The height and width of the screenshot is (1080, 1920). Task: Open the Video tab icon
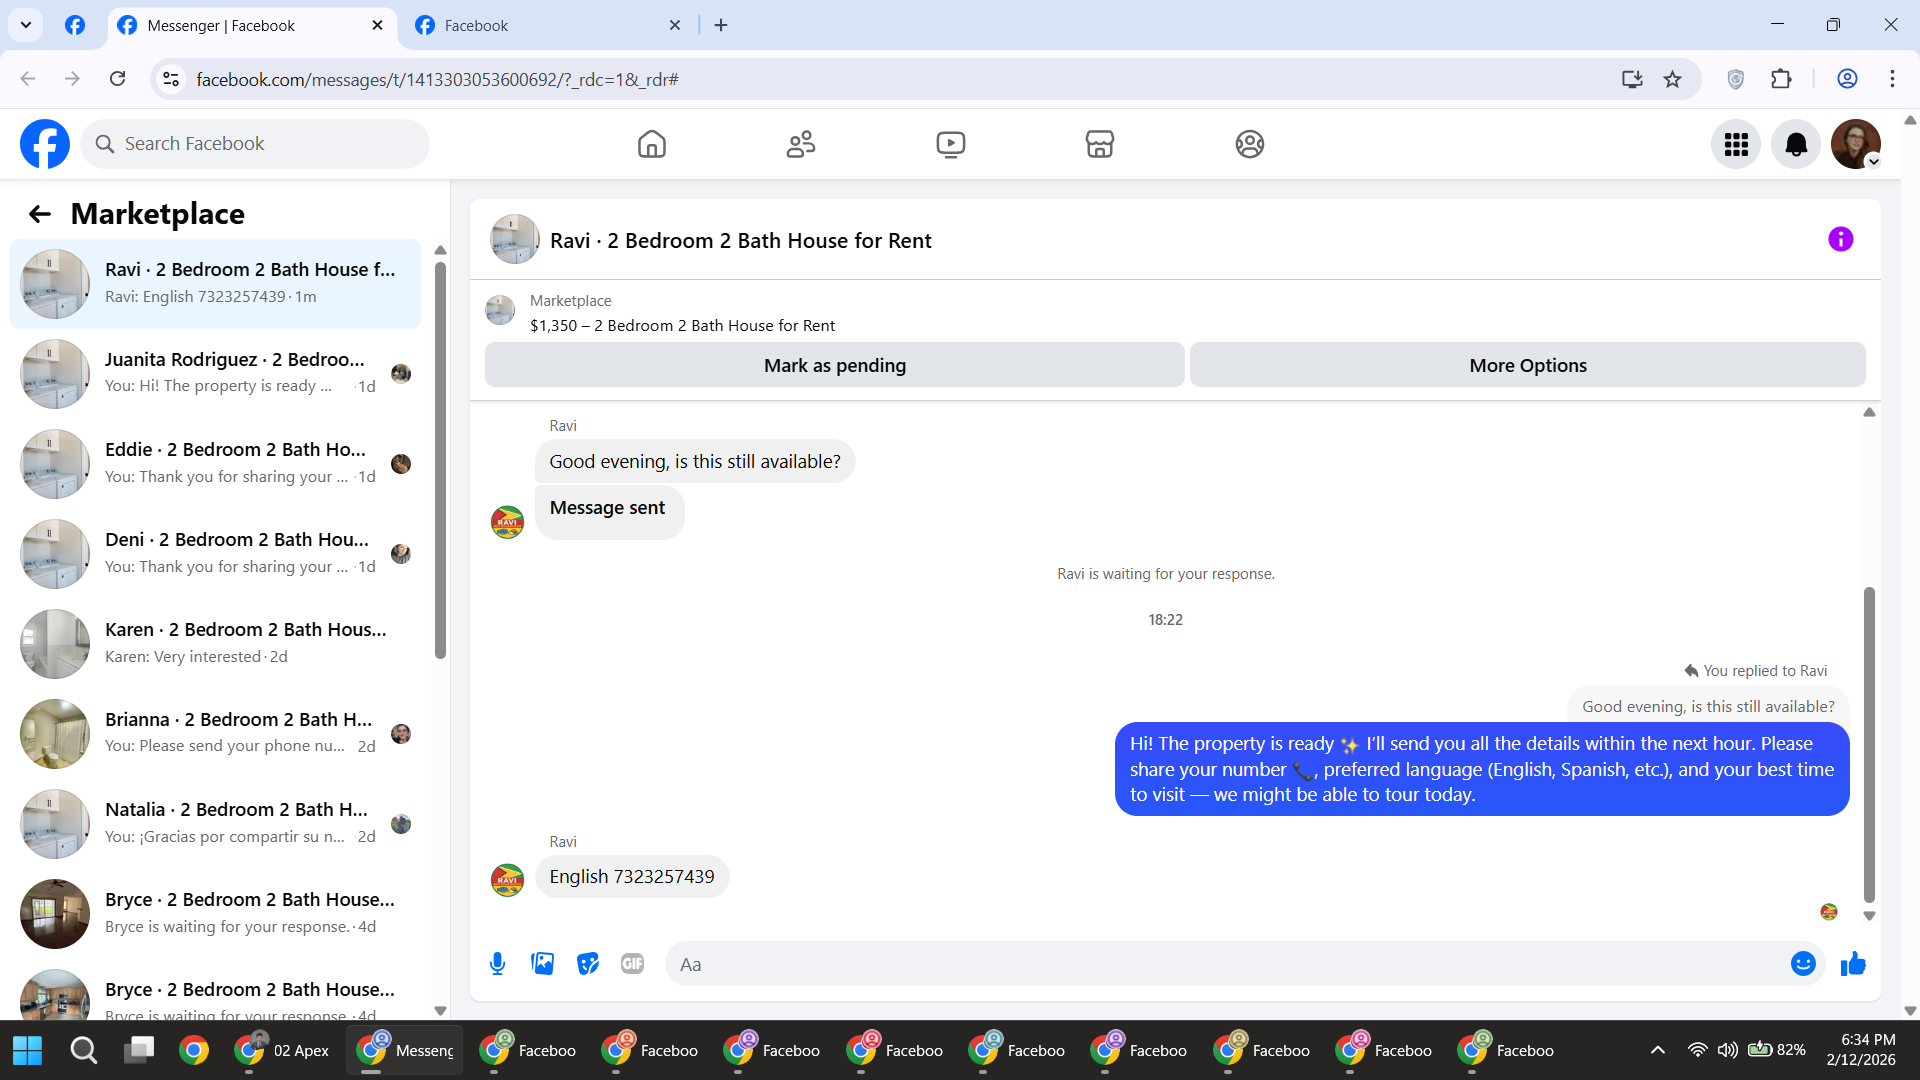click(951, 144)
